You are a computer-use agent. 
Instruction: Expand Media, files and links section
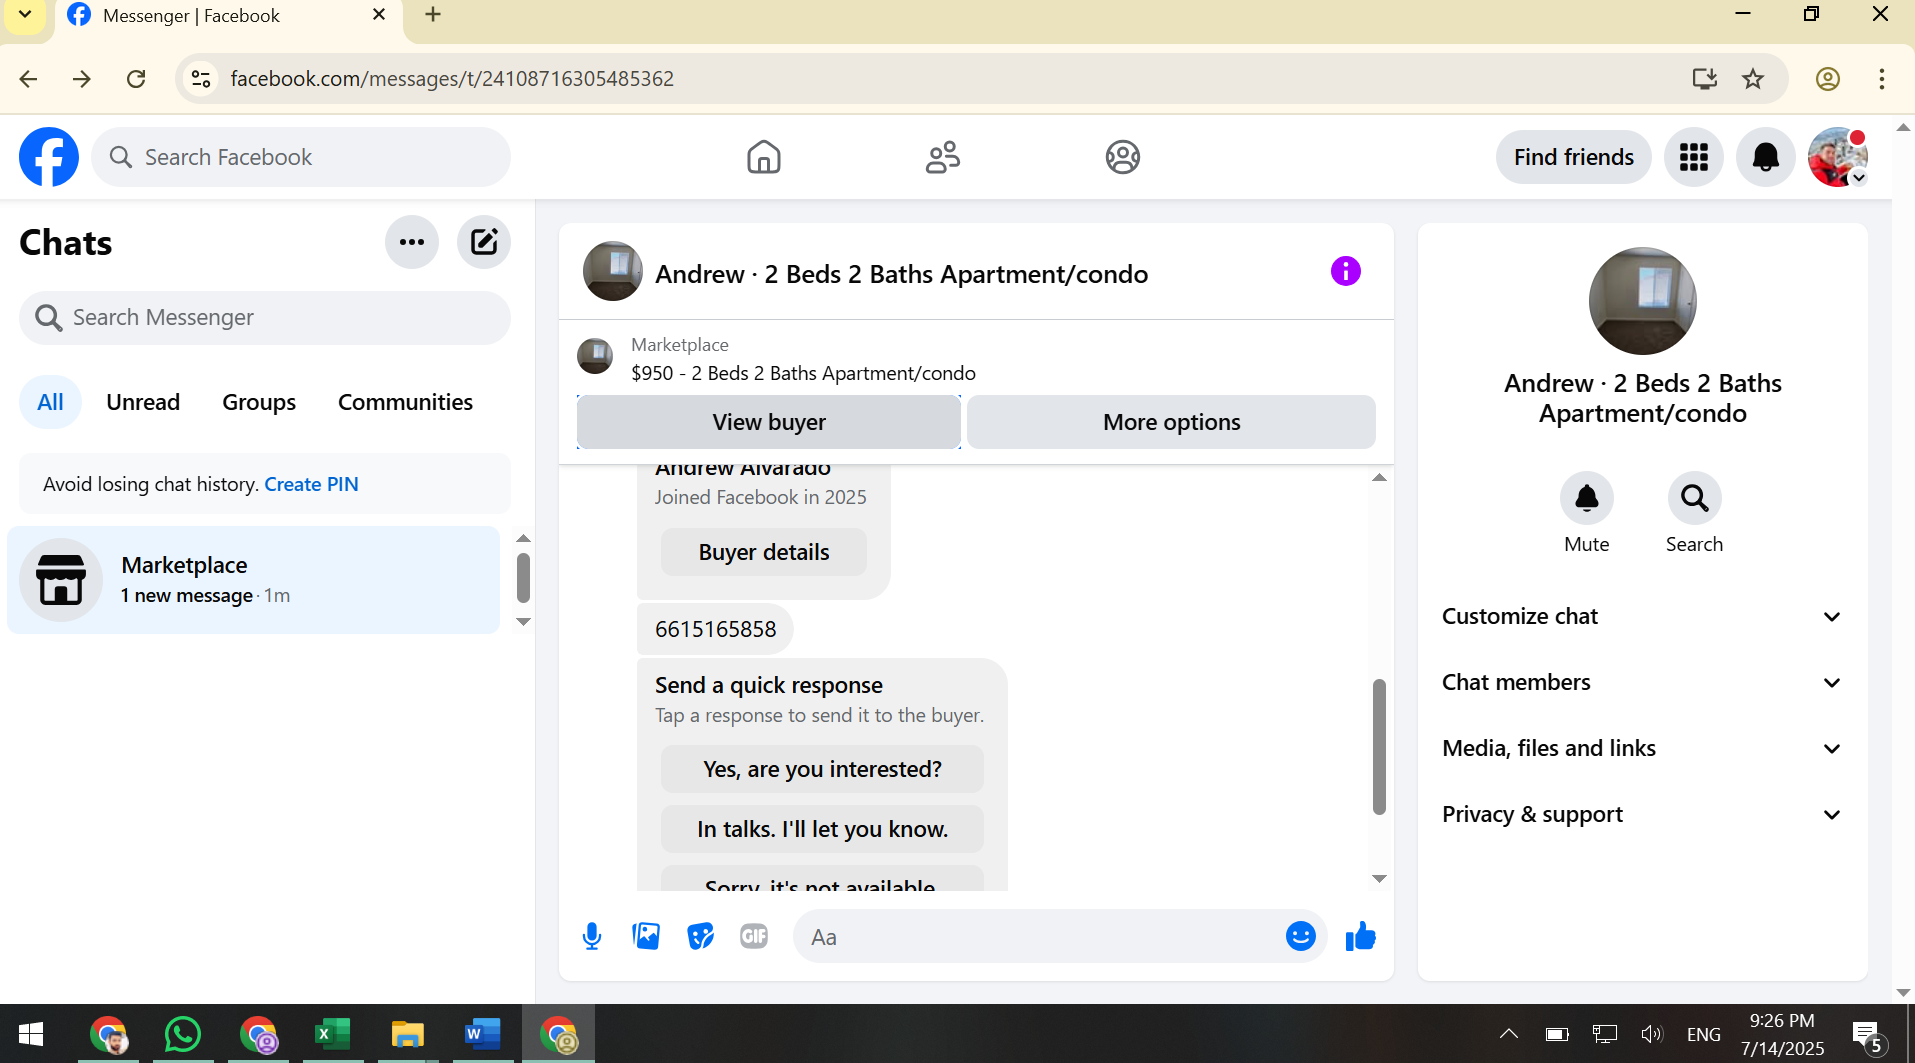click(x=1642, y=748)
